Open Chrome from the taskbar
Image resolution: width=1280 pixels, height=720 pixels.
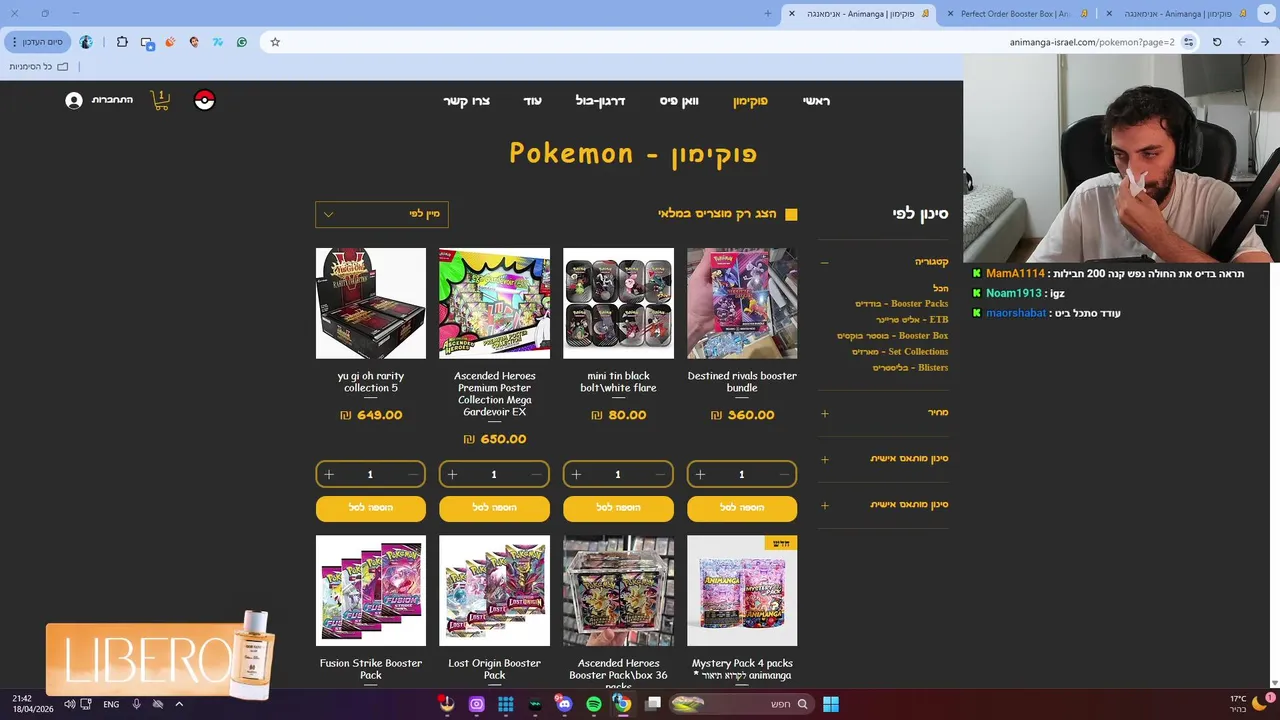[623, 704]
